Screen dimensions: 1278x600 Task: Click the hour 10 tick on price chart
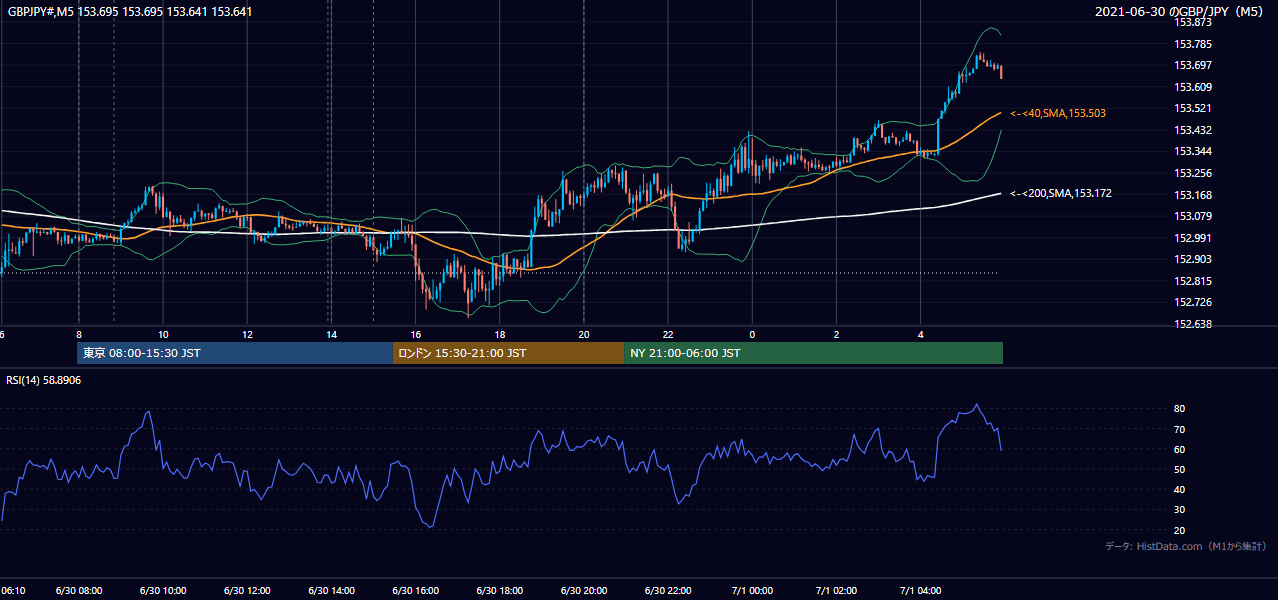click(x=162, y=335)
